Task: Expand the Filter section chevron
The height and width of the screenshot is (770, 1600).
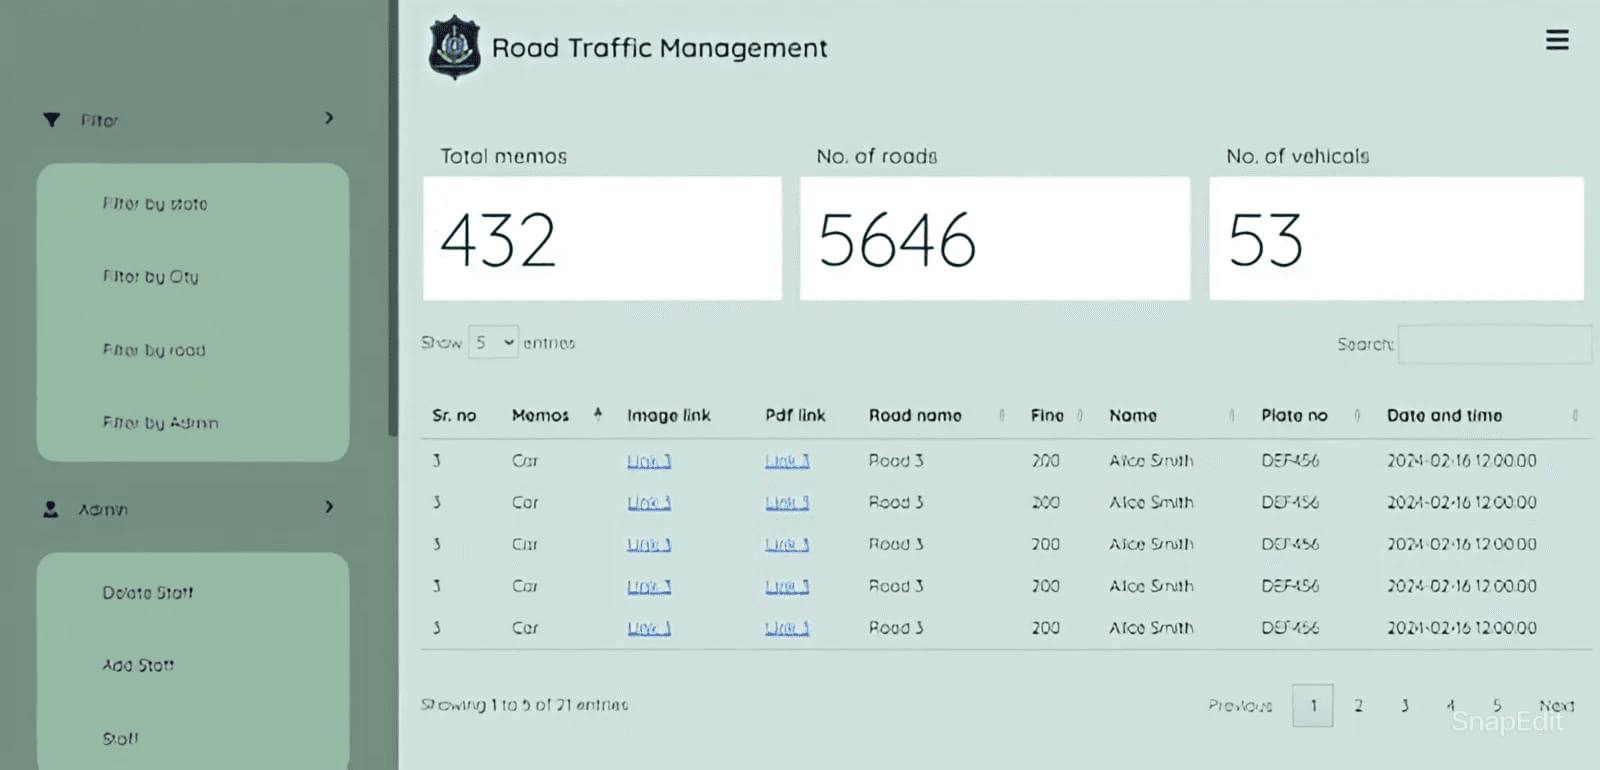Action: (x=329, y=118)
